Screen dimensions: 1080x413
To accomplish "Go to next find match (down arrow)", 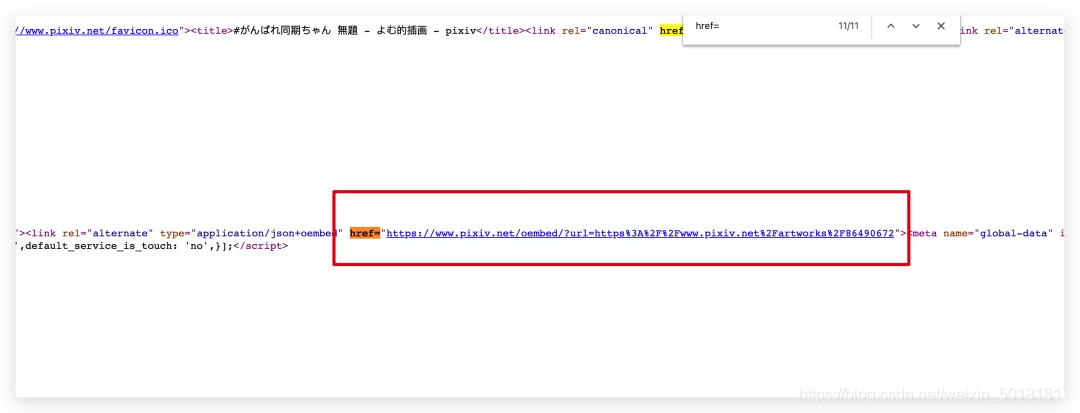I will [916, 26].
